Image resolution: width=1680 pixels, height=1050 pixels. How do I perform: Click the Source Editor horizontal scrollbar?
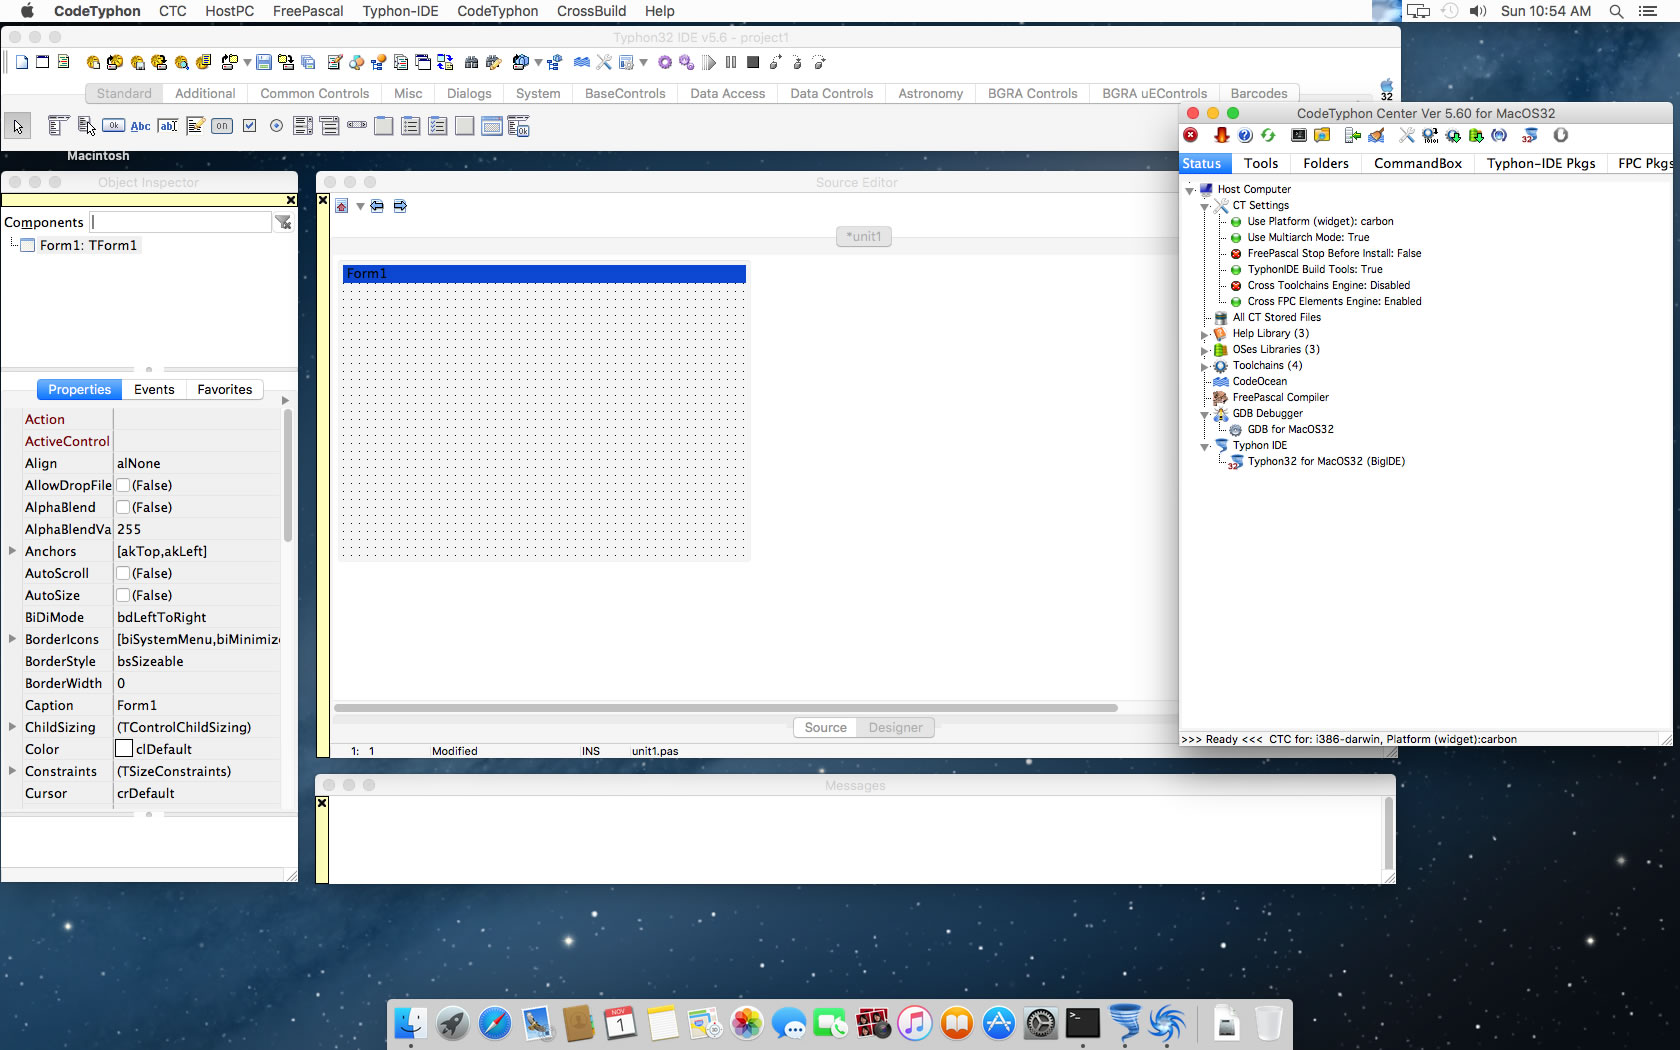726,708
